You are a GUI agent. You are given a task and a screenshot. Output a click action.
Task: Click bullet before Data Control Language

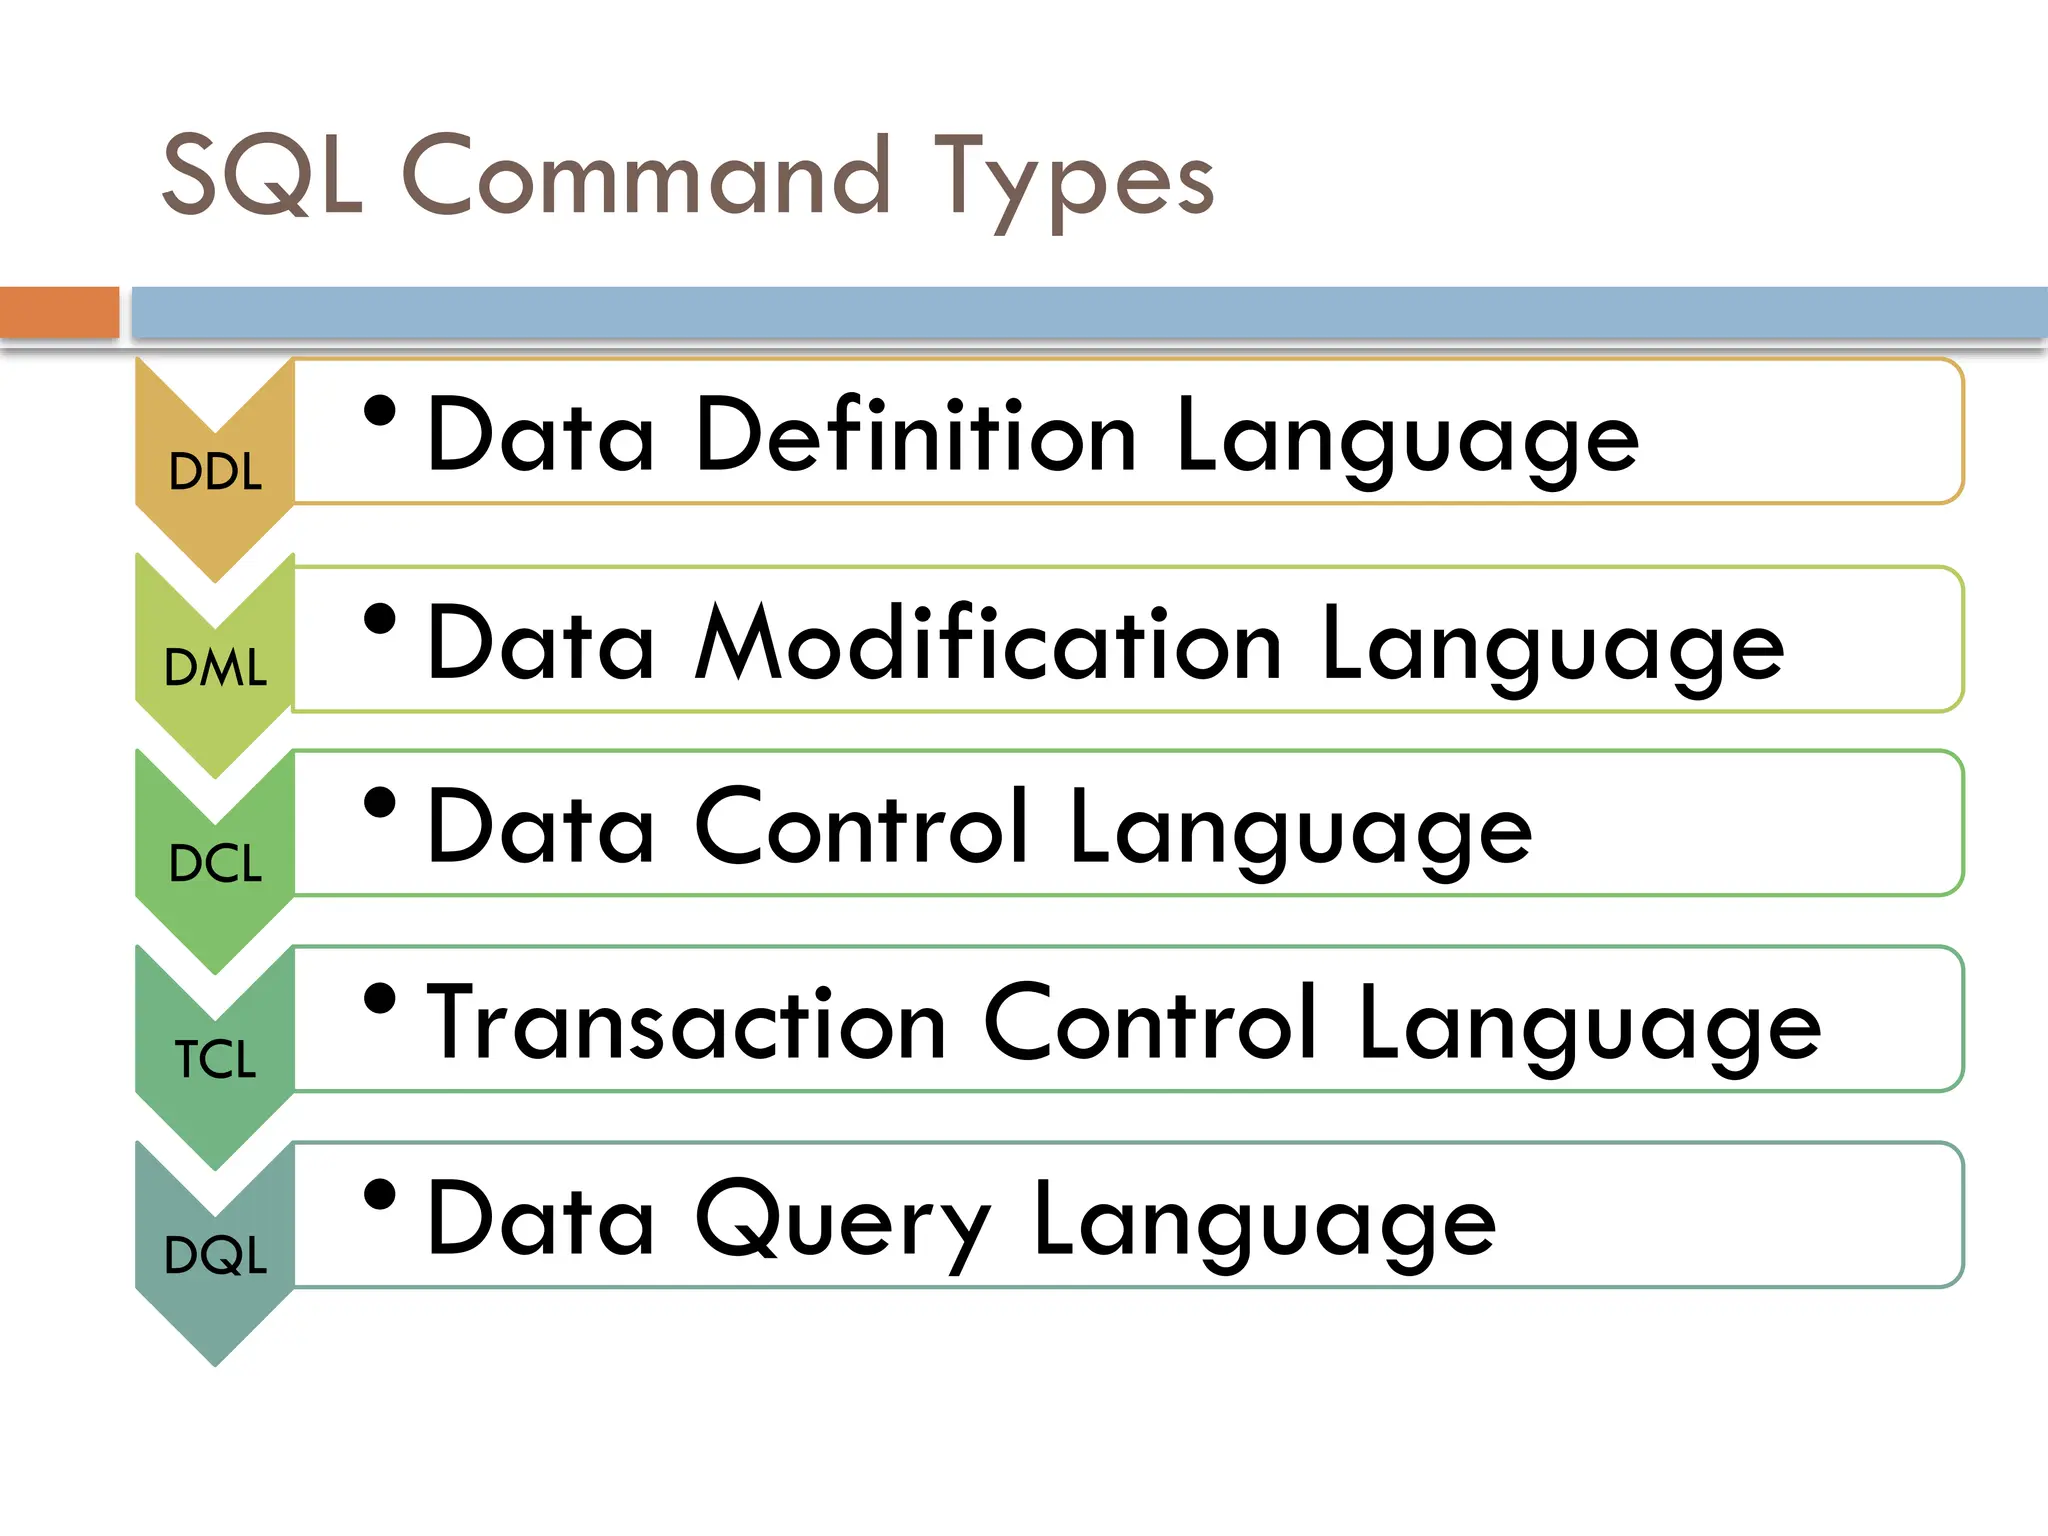[x=380, y=802]
